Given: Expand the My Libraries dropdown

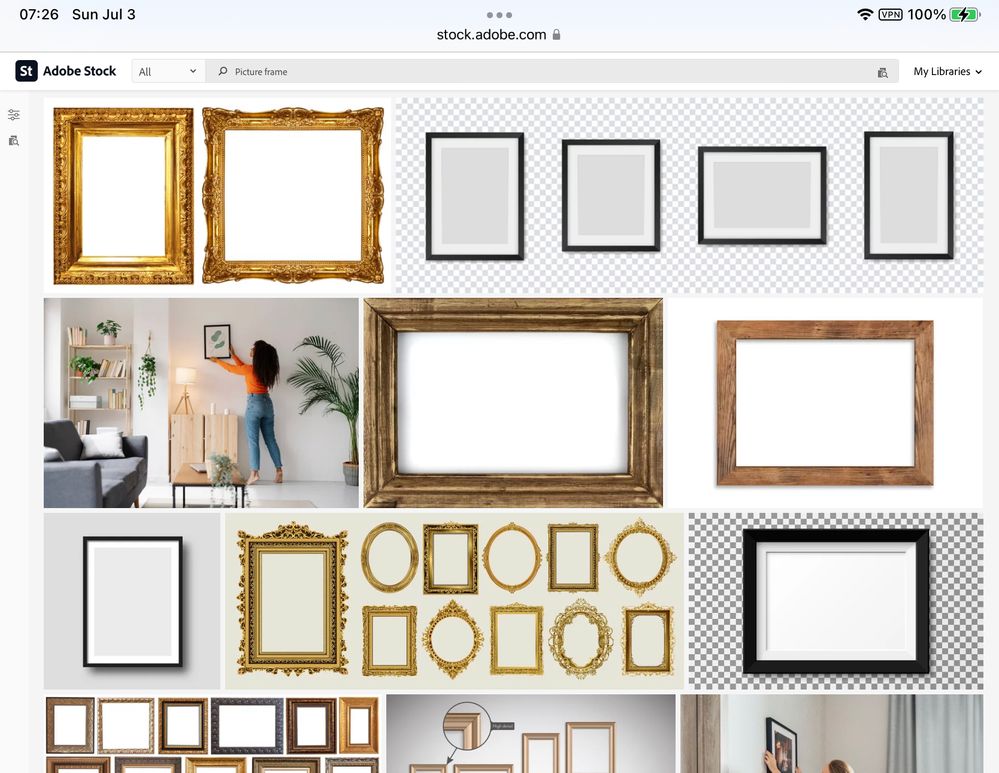Looking at the screenshot, I should click(x=945, y=71).
